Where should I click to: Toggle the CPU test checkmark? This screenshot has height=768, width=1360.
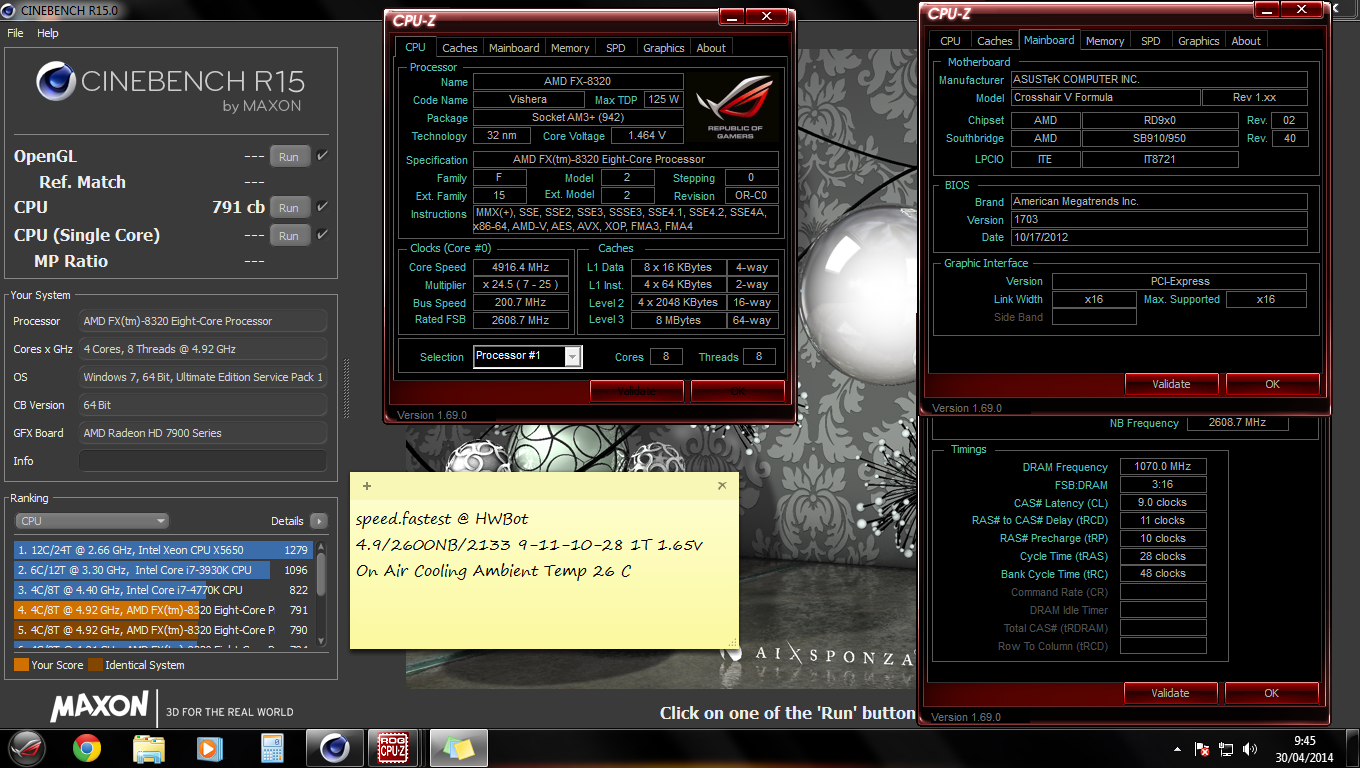(x=322, y=207)
